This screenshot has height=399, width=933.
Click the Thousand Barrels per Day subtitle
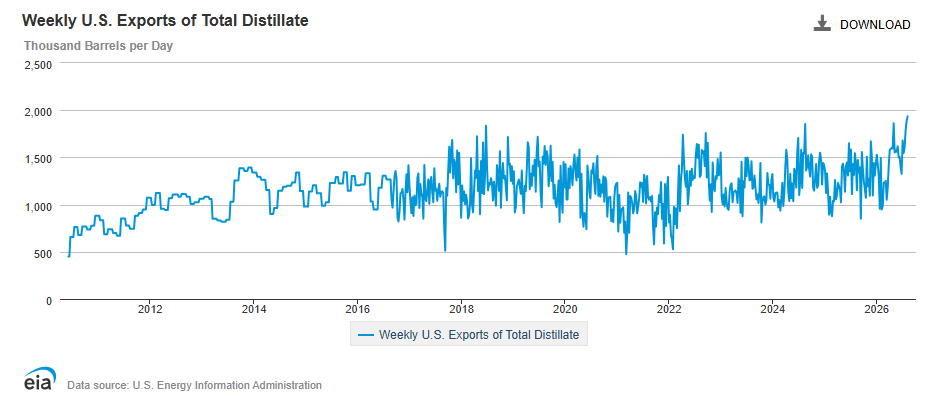tap(98, 46)
